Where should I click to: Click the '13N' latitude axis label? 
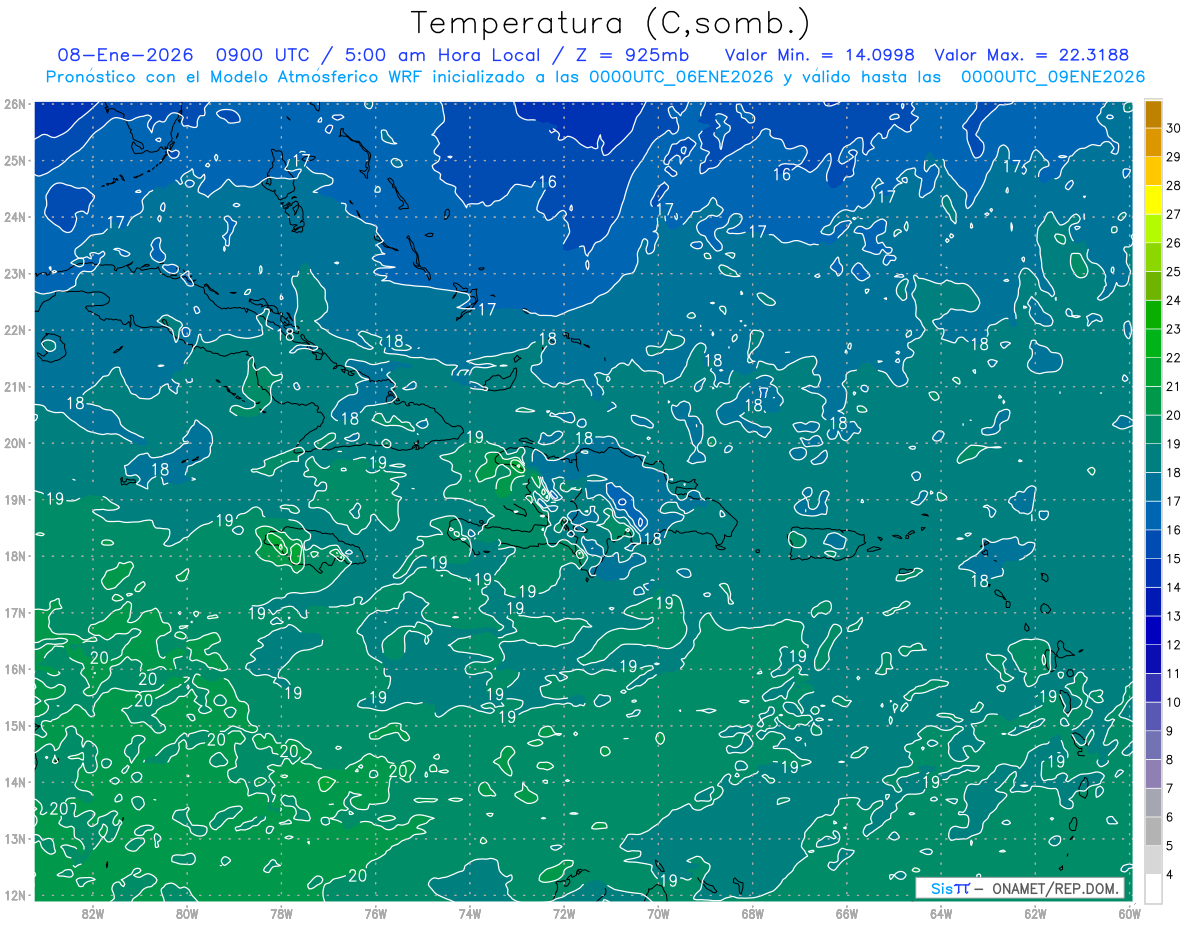pos(14,838)
